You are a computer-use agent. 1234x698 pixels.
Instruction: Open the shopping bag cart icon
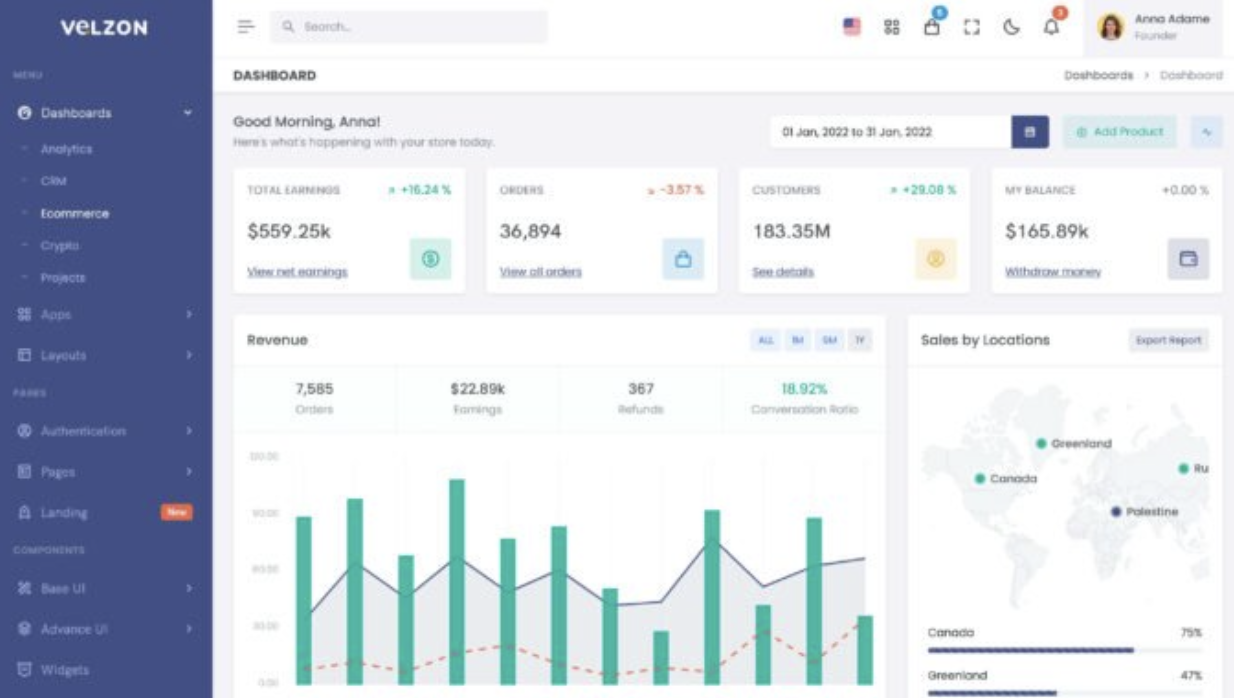click(x=932, y=27)
